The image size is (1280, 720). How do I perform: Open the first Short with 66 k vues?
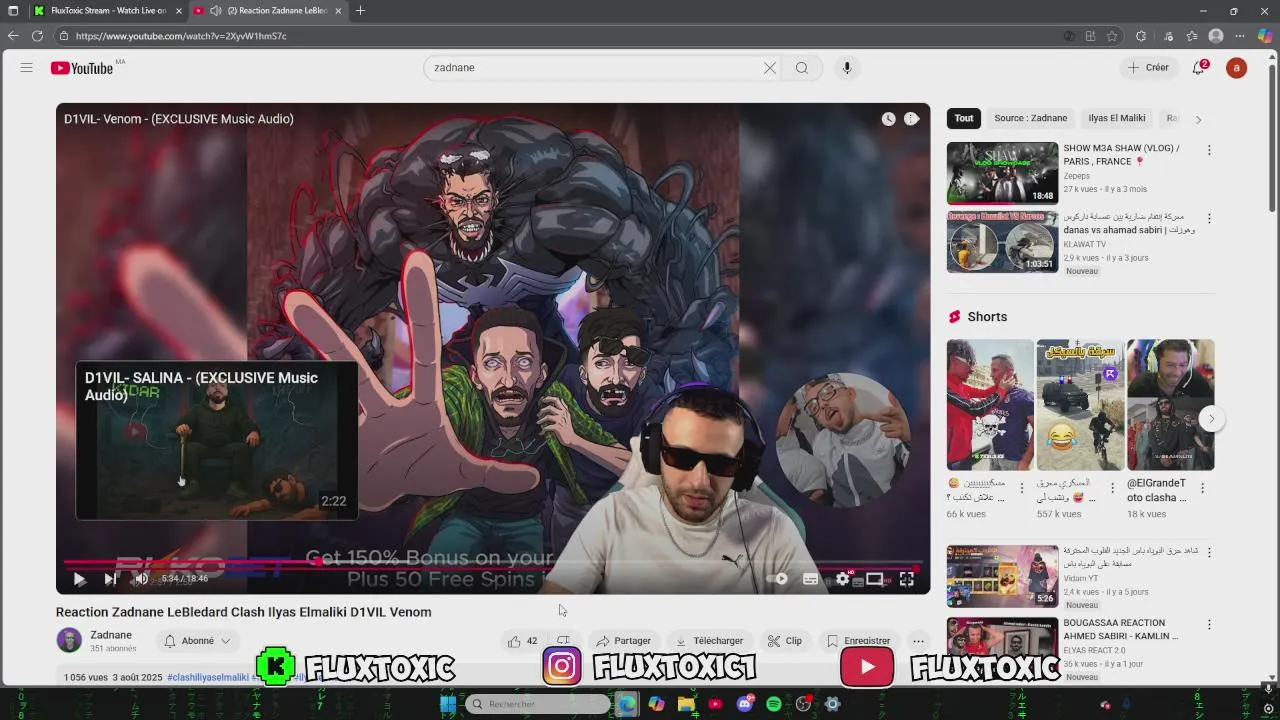coord(990,405)
